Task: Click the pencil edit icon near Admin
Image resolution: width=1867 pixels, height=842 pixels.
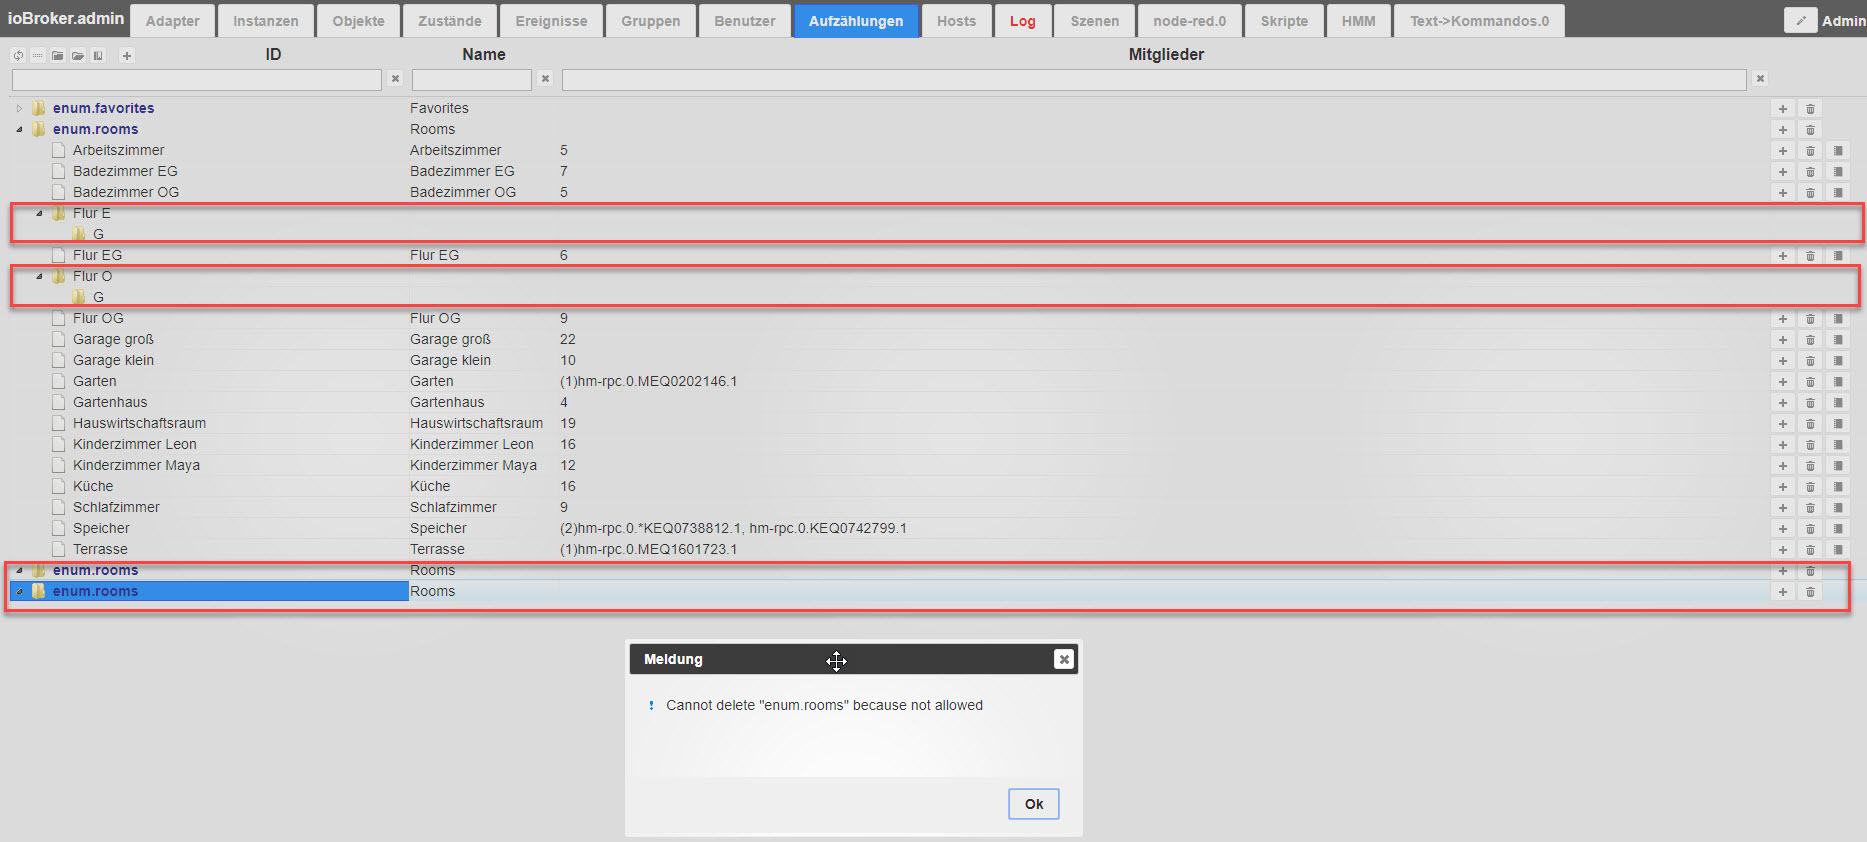Action: (x=1800, y=20)
